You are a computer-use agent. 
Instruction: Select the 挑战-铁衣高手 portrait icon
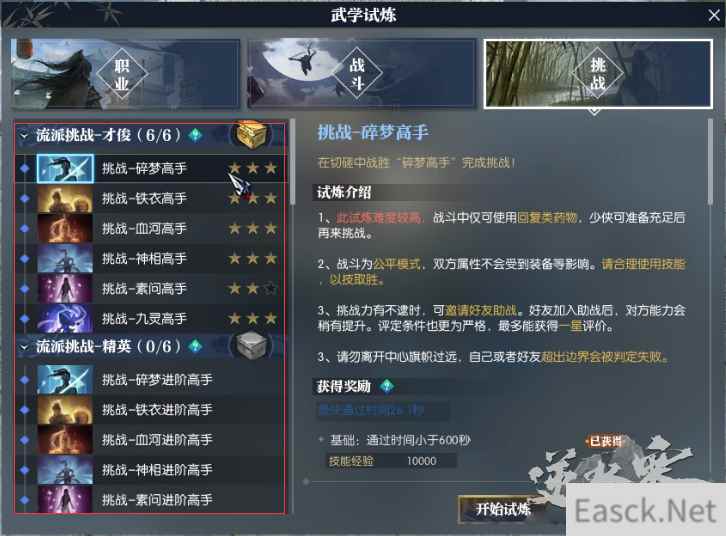coord(65,199)
